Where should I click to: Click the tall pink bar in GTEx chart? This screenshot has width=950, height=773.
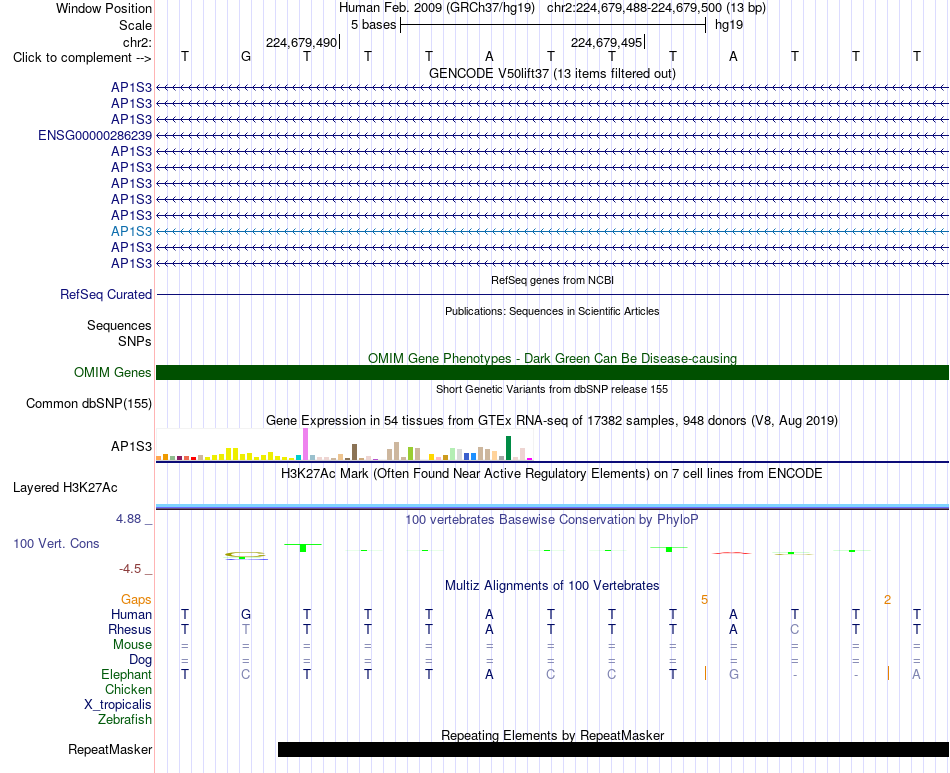[305, 444]
